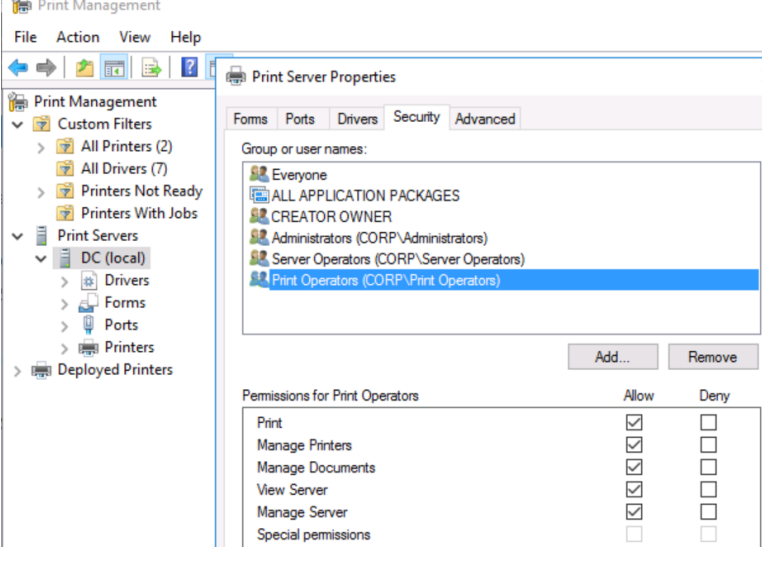Select Everyone in group or user names
The height and width of the screenshot is (566, 762).
(298, 175)
